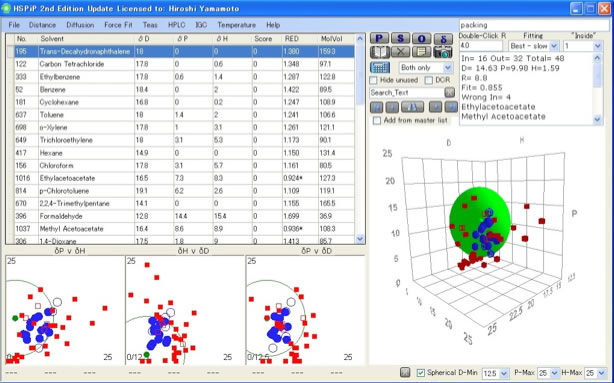The height and width of the screenshot is (383, 614).
Task: Click the blue O button
Action: (421, 38)
